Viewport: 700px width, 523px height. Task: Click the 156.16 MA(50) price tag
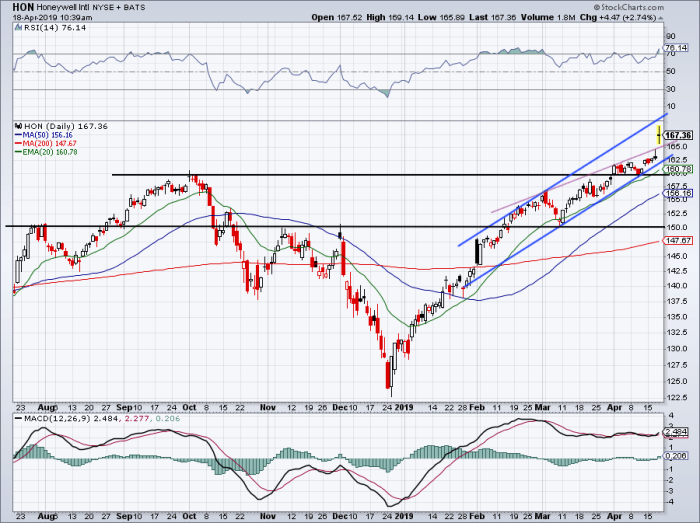678,193
